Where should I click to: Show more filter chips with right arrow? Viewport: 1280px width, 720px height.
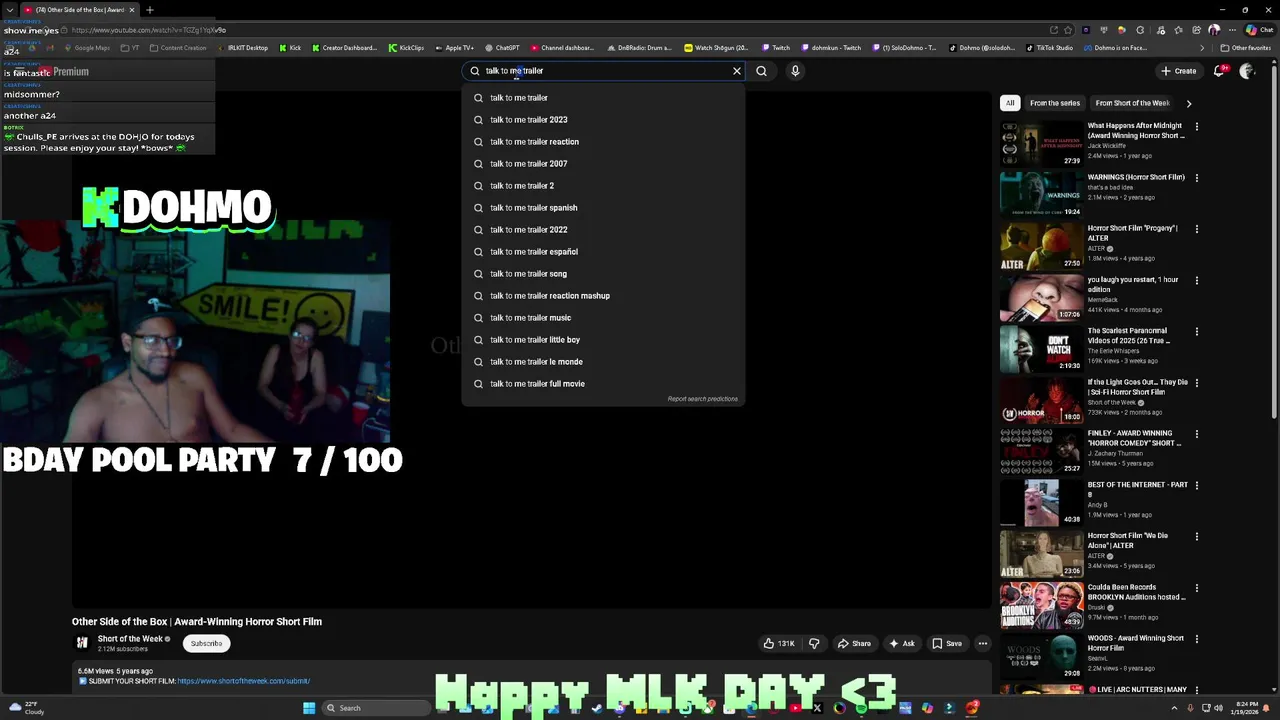tap(1188, 103)
